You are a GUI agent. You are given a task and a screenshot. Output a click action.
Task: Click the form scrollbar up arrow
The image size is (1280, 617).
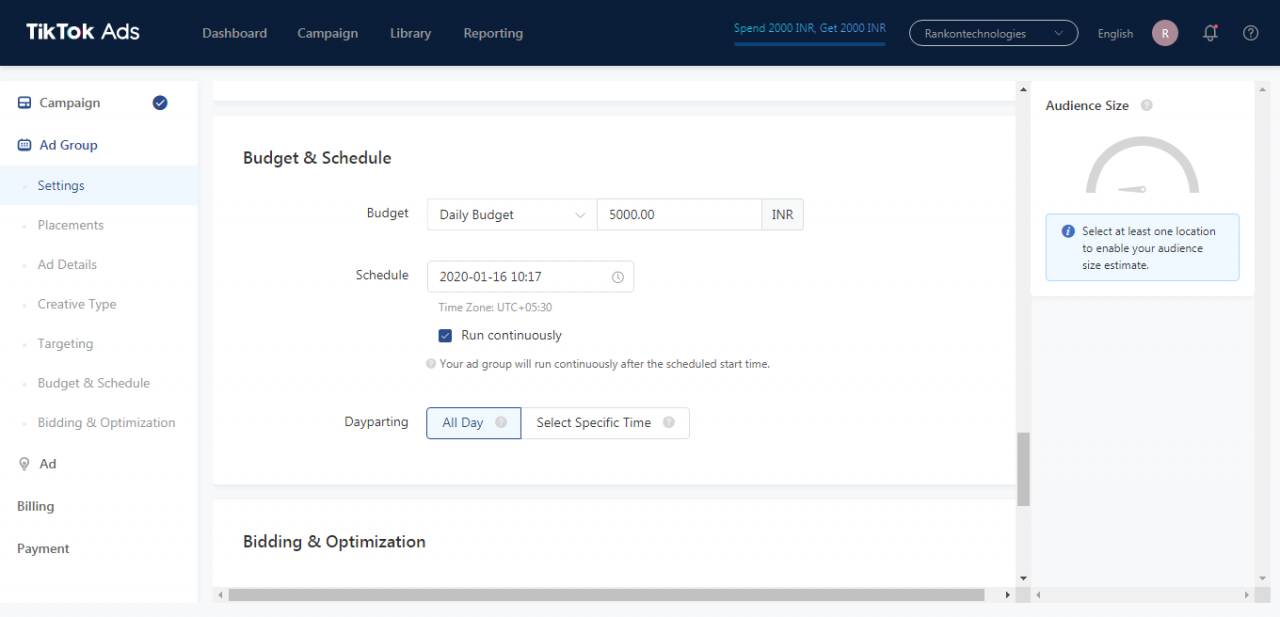[x=1023, y=88]
